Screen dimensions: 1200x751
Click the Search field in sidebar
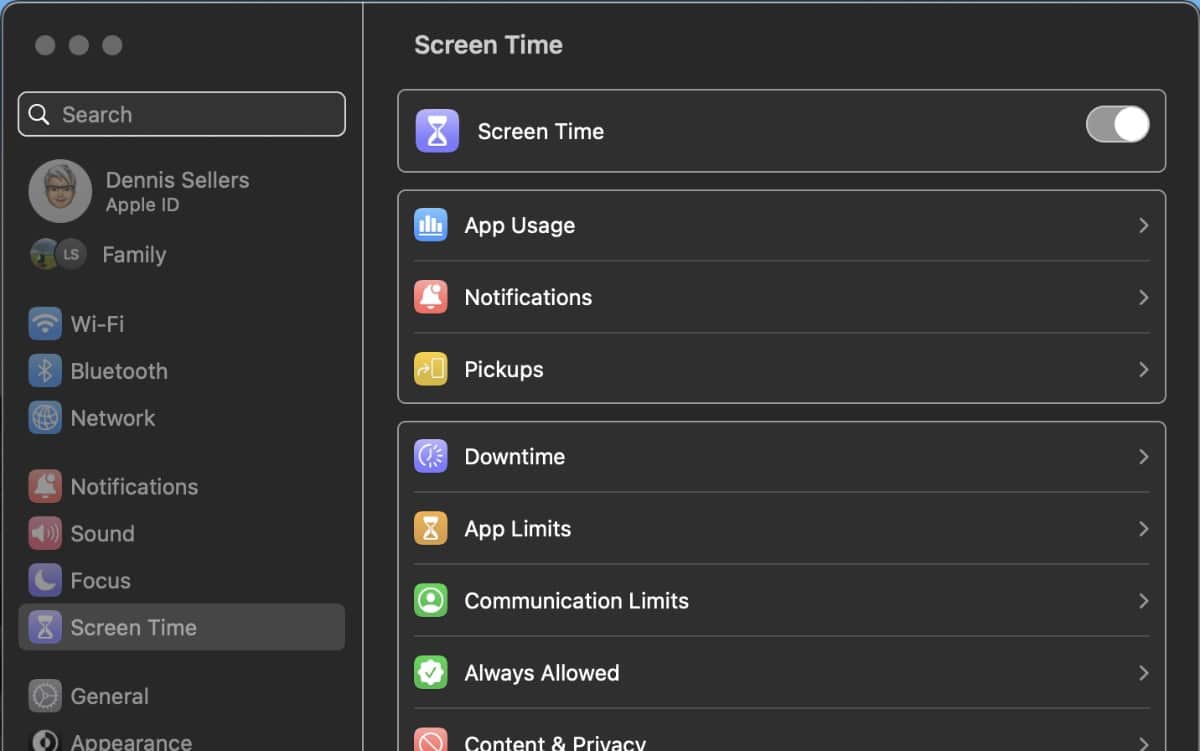click(x=182, y=115)
